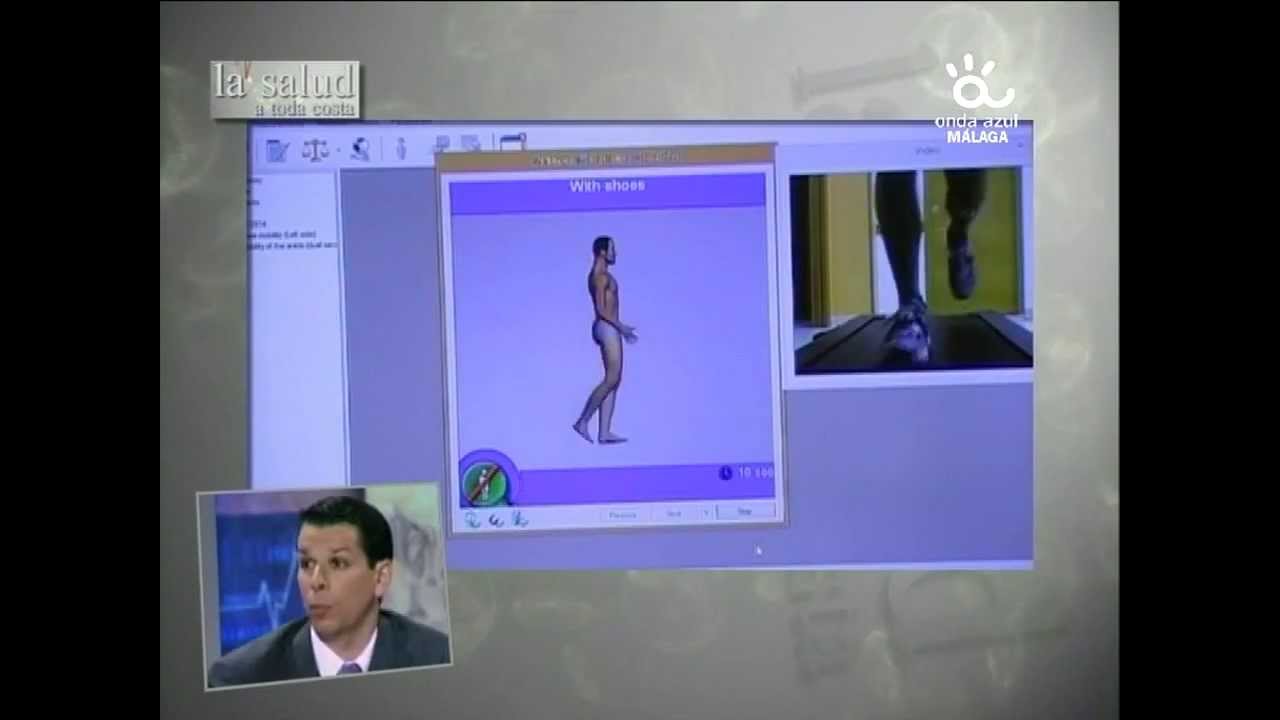Click the first greyed-out toolbar icon
Image resolution: width=1280 pixels, height=720 pixels.
tap(441, 144)
